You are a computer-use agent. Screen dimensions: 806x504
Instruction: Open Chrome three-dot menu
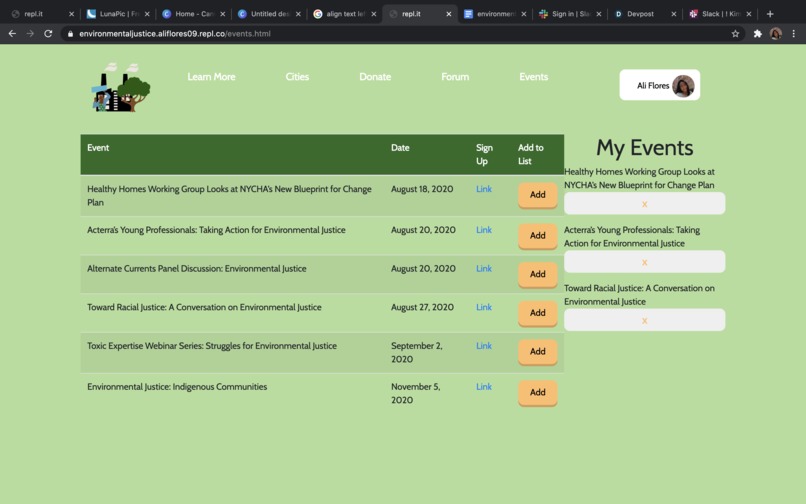tap(794, 33)
